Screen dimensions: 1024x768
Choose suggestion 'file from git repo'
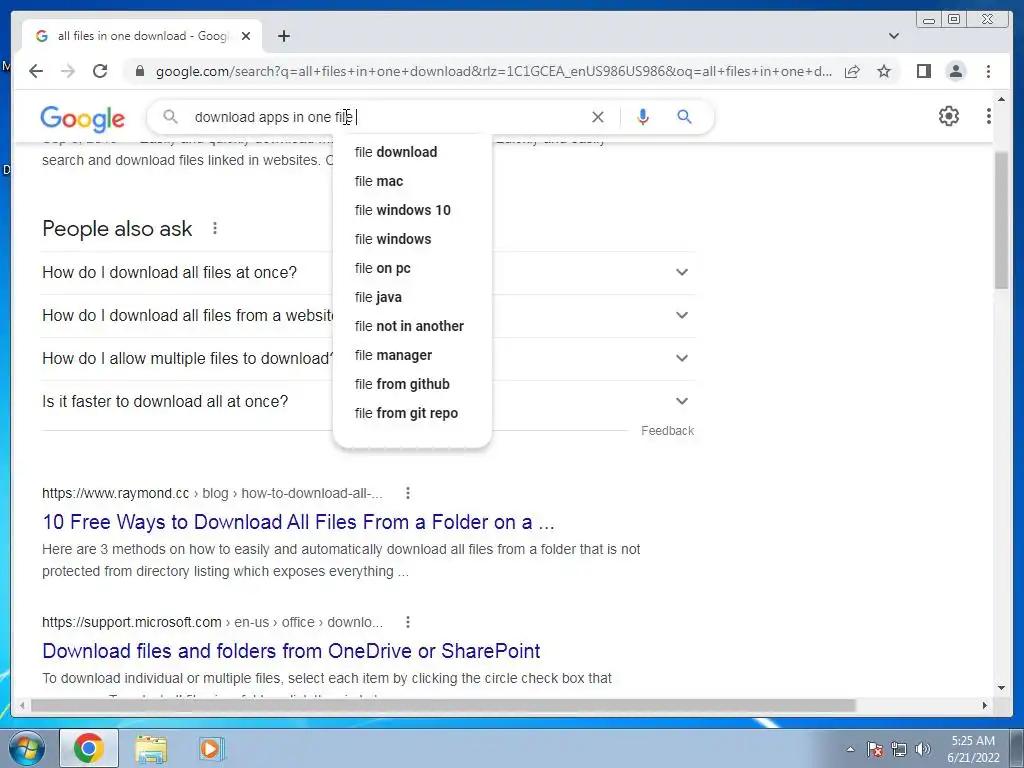click(x=412, y=413)
